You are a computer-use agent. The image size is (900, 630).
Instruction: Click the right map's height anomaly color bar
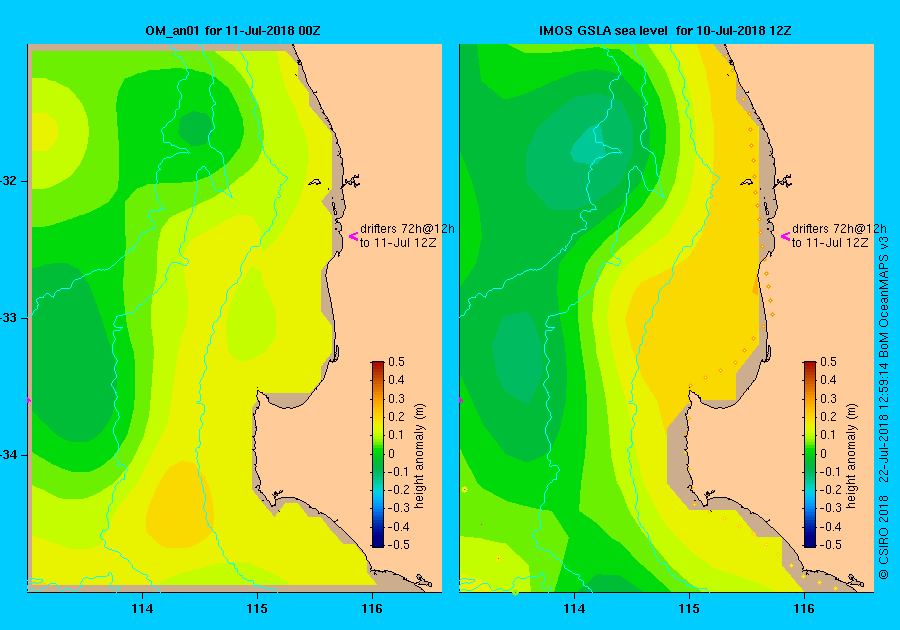click(x=809, y=454)
